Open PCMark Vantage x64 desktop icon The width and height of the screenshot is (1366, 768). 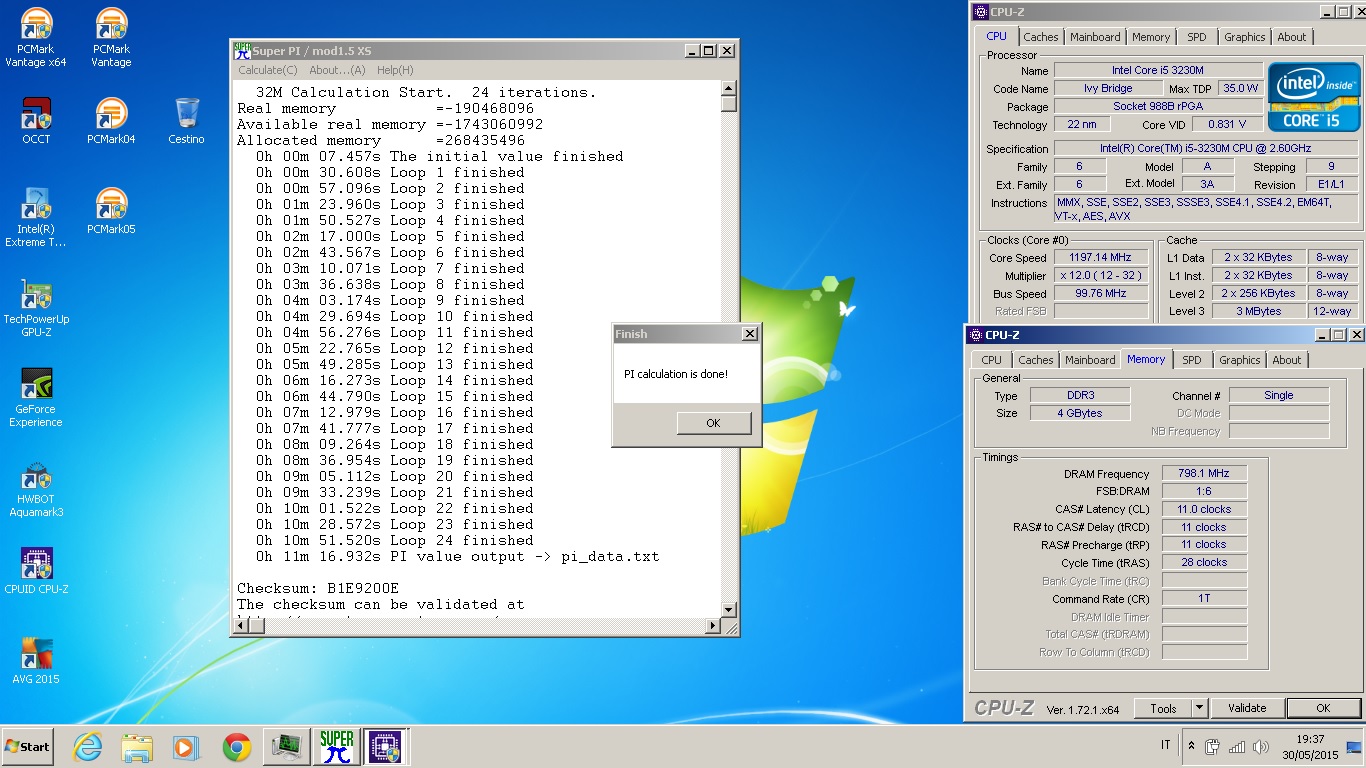(36, 38)
